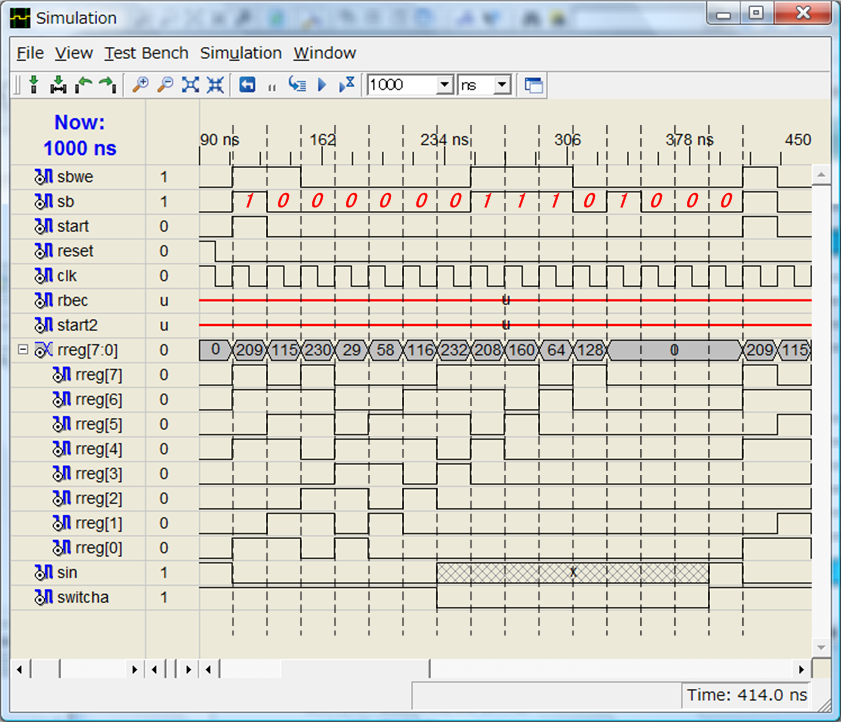Click the 128 value on rreg bus
The height and width of the screenshot is (722, 841).
(x=590, y=350)
